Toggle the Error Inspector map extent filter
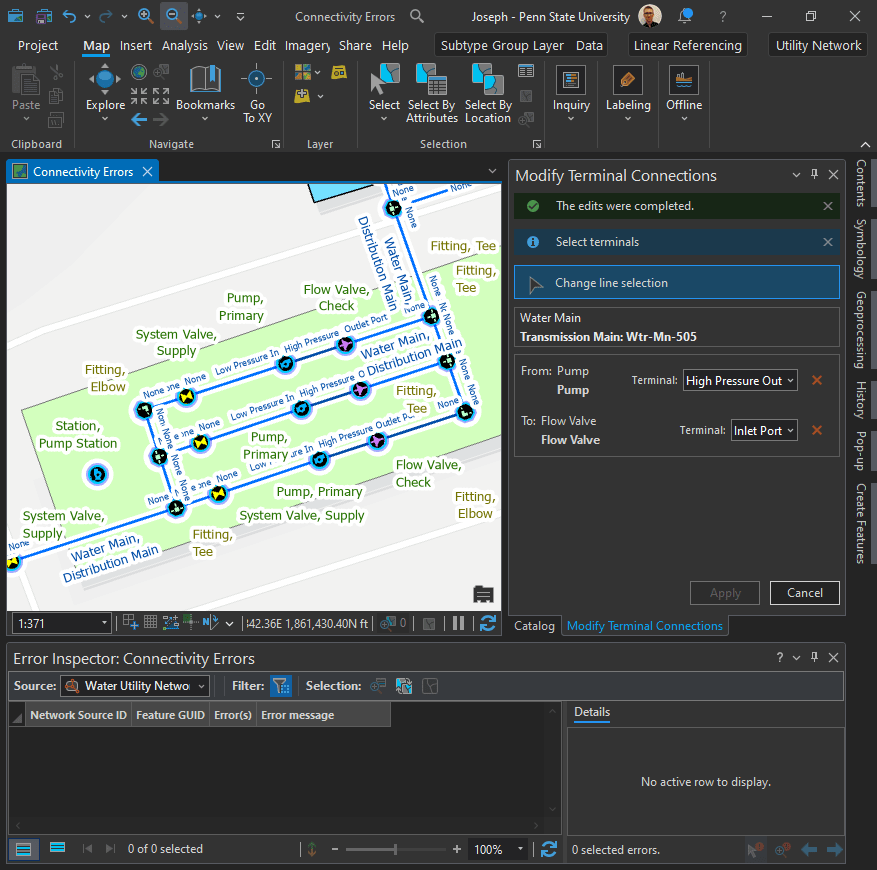 tap(280, 686)
